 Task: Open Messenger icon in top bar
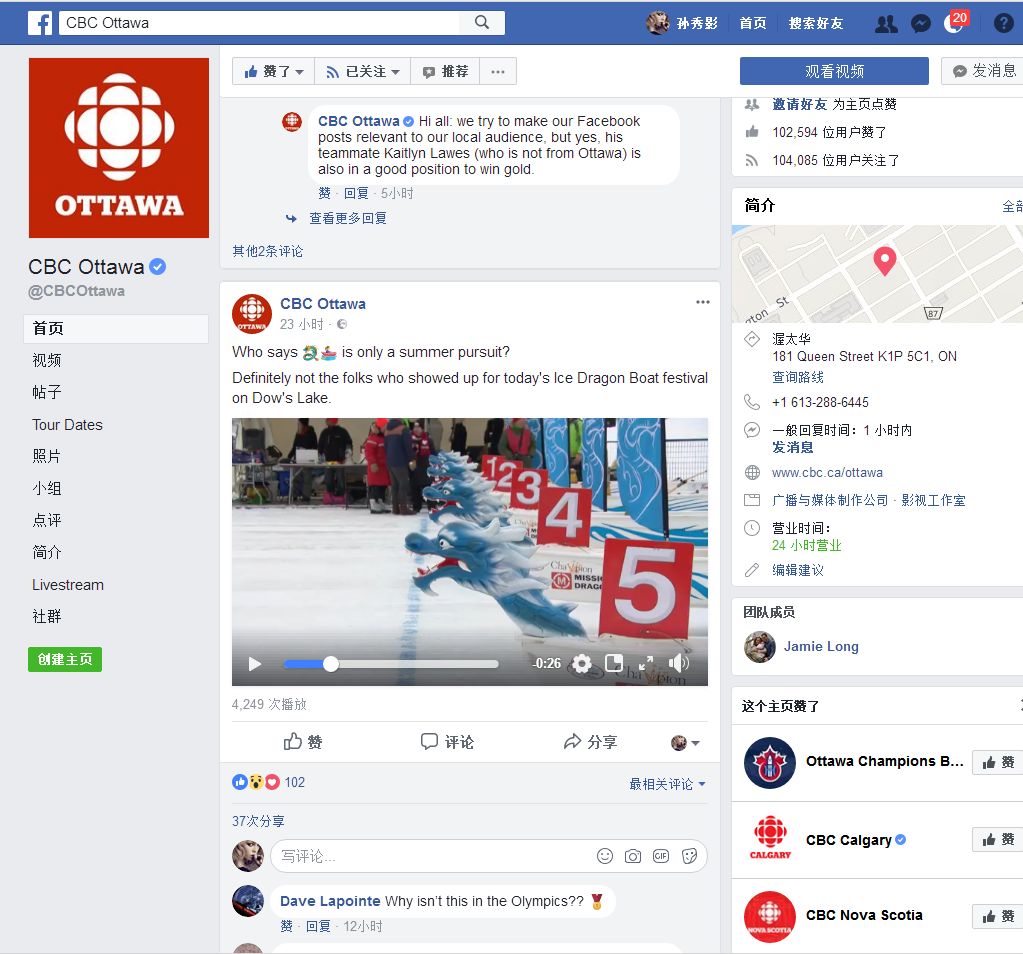[921, 24]
